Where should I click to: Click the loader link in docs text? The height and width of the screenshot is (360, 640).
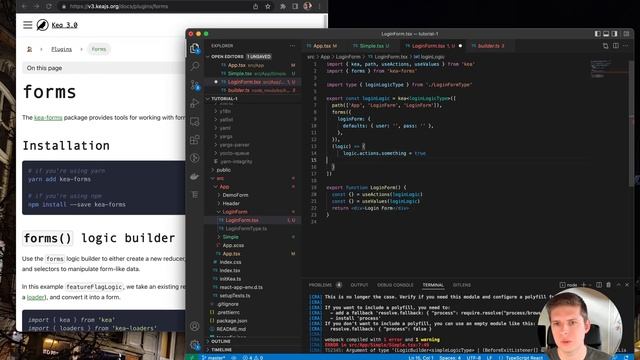click(36, 297)
